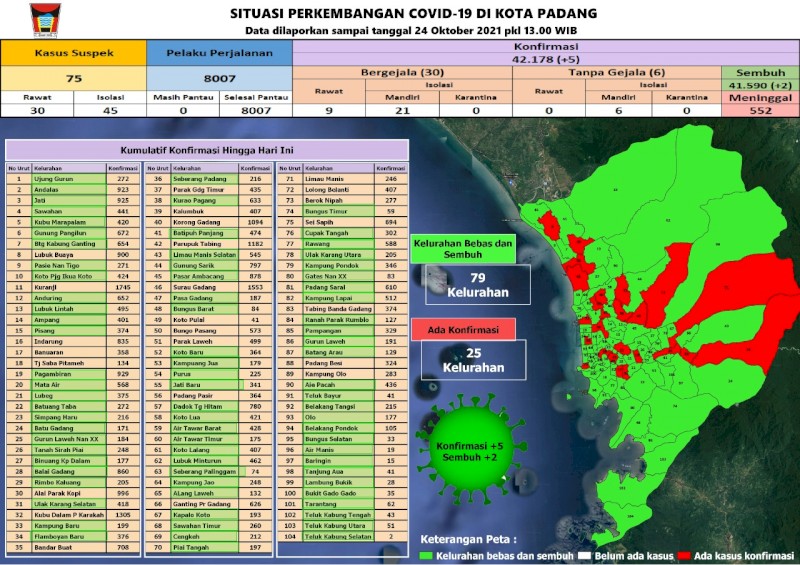Click the 'Meninggal' label cell
This screenshot has width=800, height=565.
coord(760,97)
